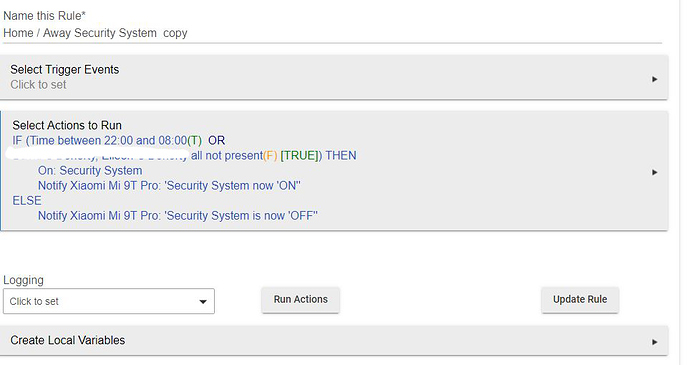Edit the rule name field
690x365 pixels.
pyautogui.click(x=332, y=33)
